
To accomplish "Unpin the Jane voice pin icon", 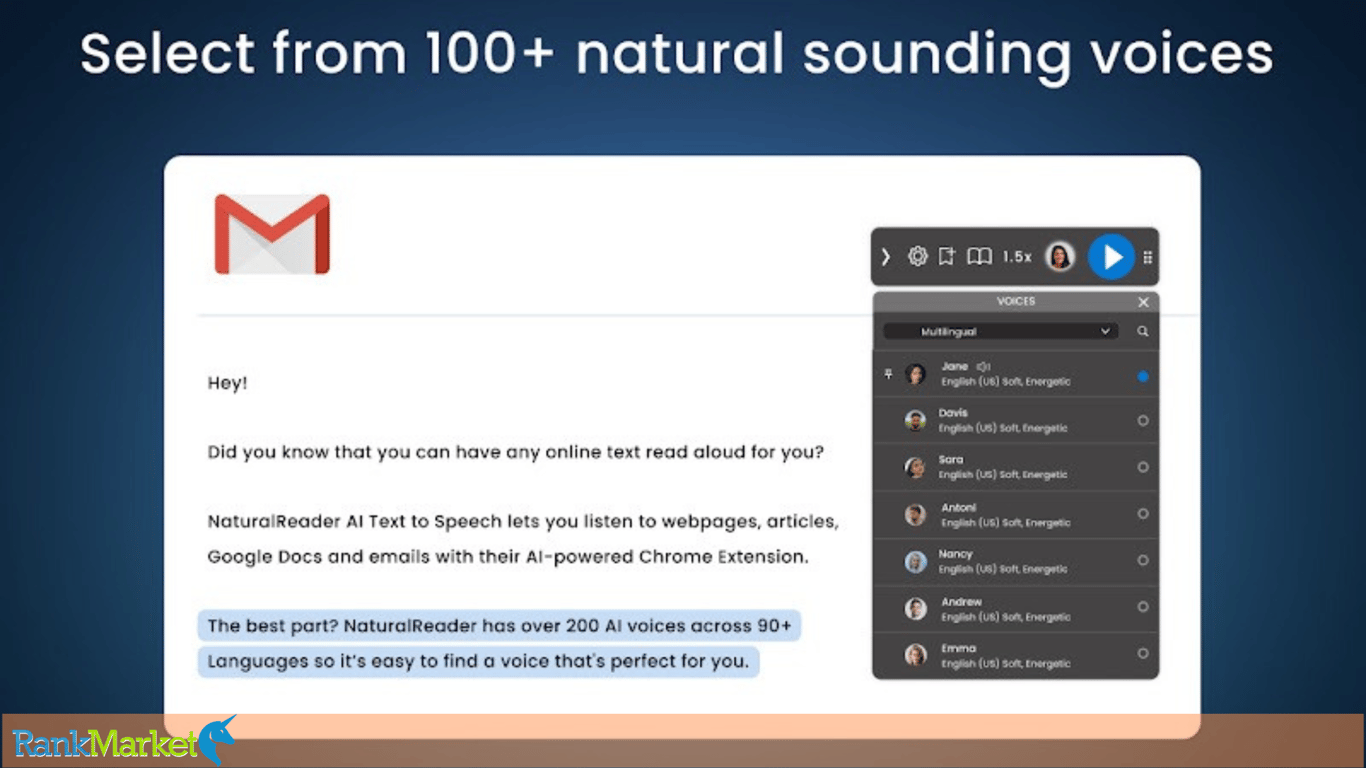I will coord(888,374).
